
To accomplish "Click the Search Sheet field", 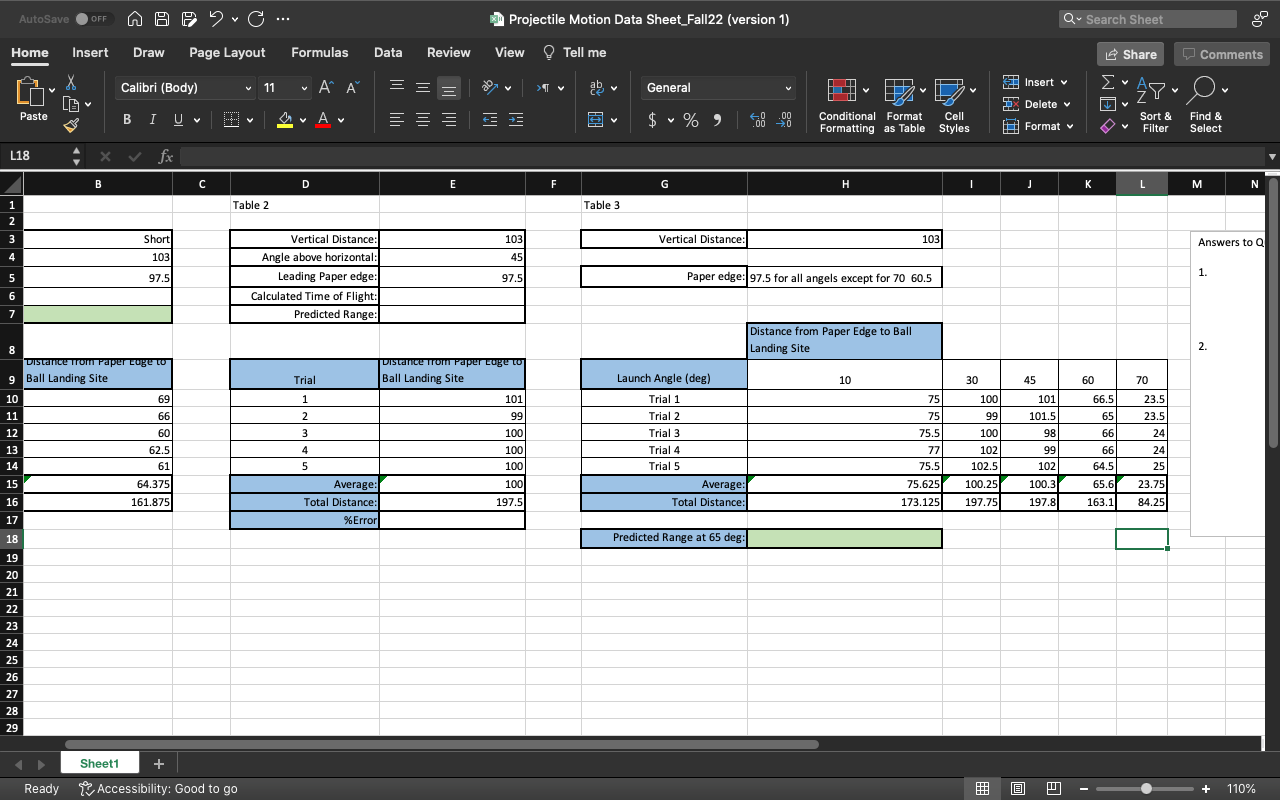I will [1148, 19].
